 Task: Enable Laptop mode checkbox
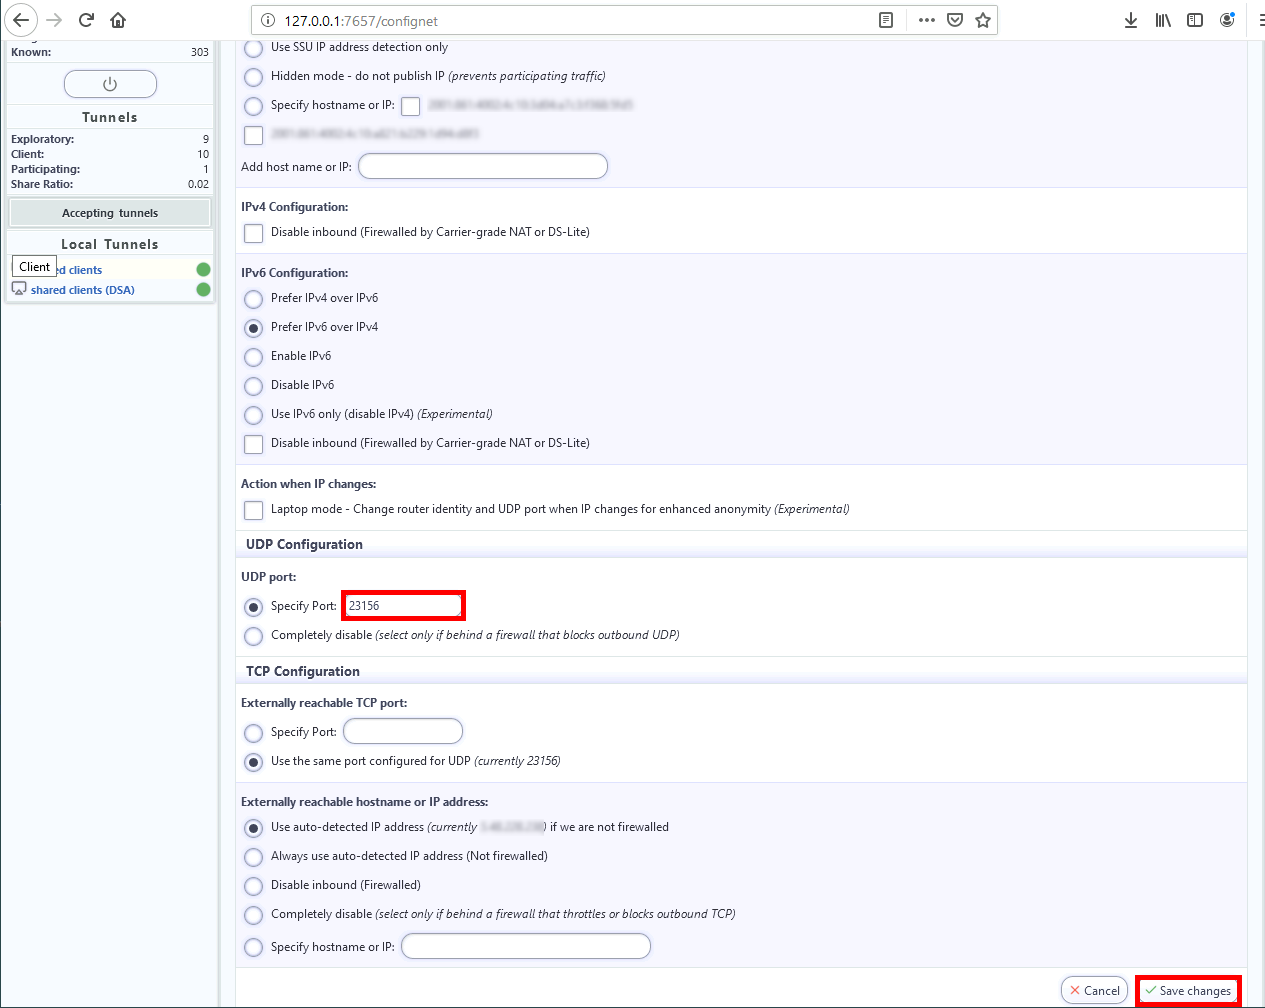point(254,510)
